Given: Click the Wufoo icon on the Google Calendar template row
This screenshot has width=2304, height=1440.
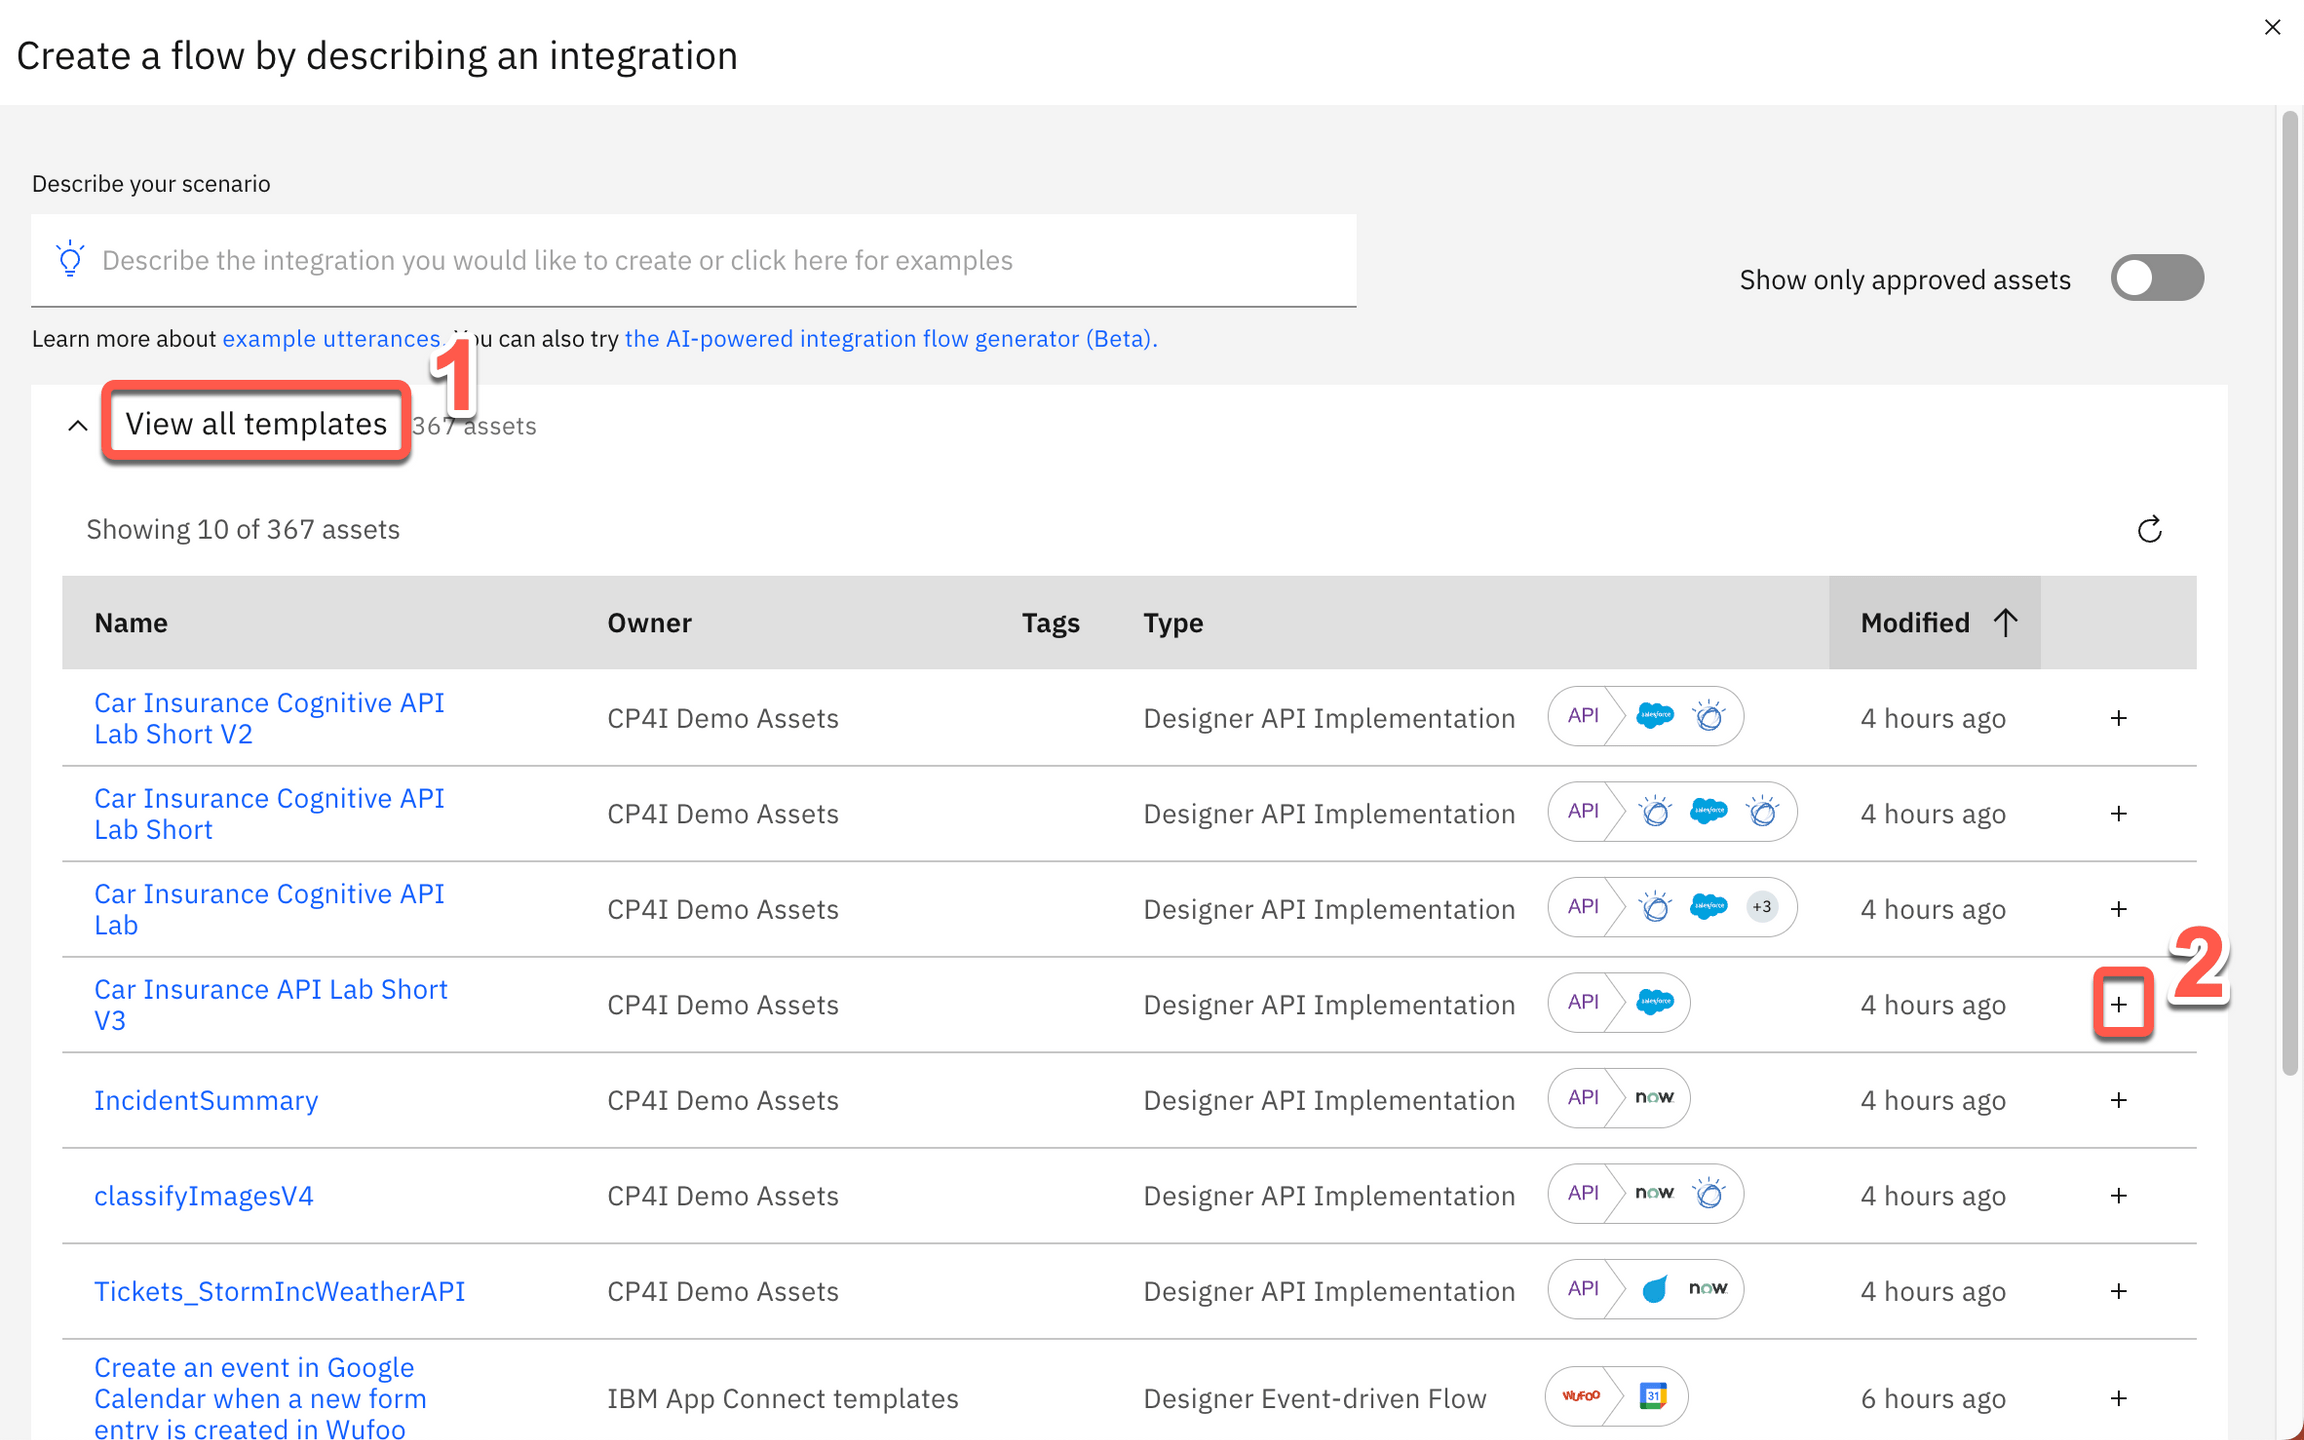Looking at the screenshot, I should (1582, 1396).
